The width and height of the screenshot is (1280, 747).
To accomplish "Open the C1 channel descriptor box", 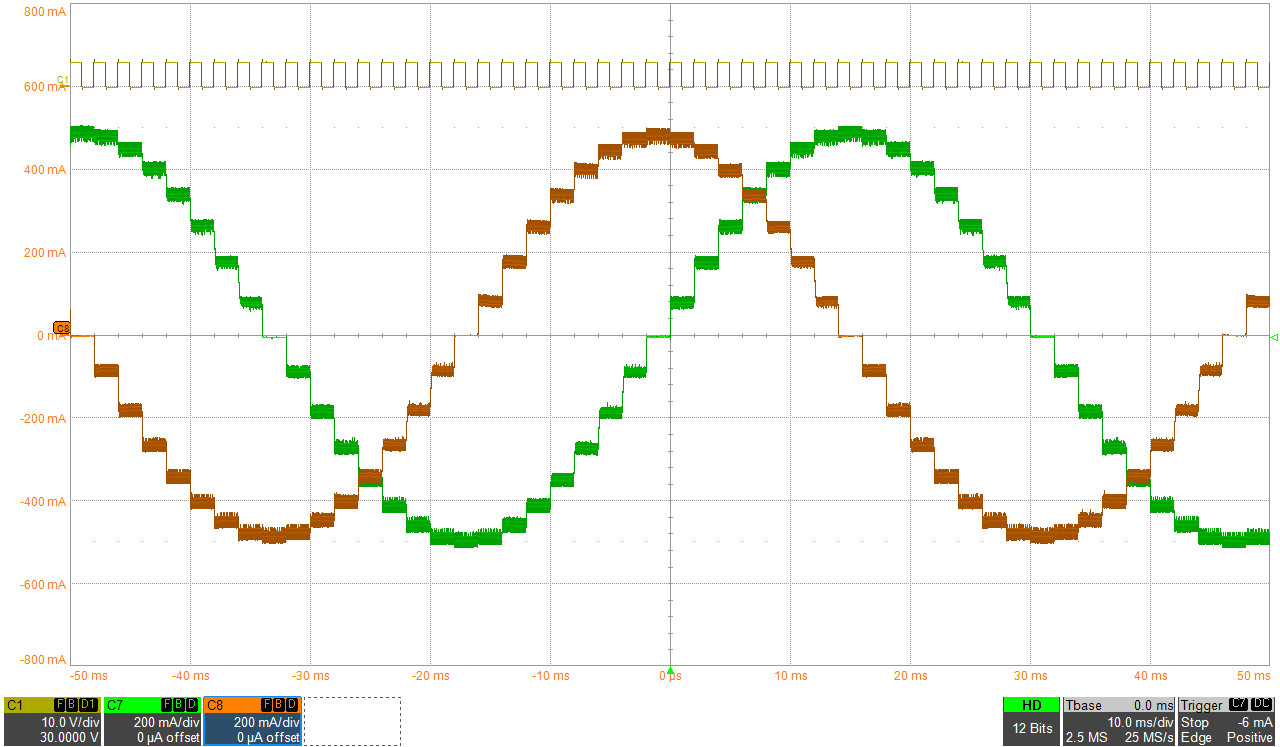I will coord(51,721).
